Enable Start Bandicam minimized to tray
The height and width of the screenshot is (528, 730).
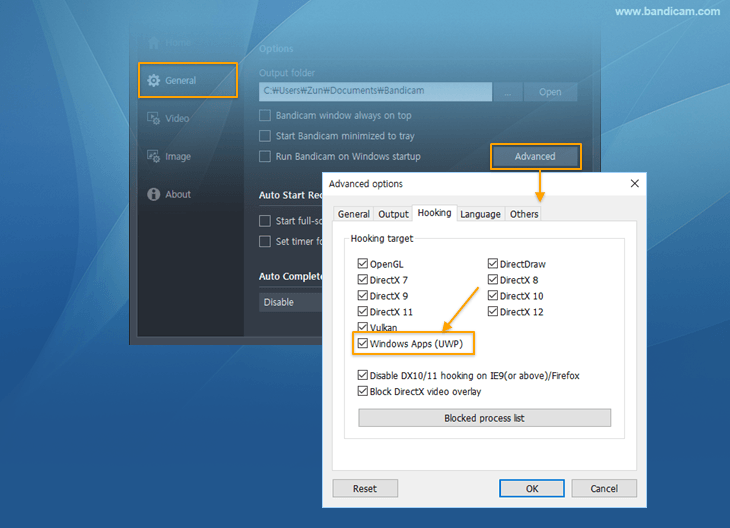(x=265, y=136)
